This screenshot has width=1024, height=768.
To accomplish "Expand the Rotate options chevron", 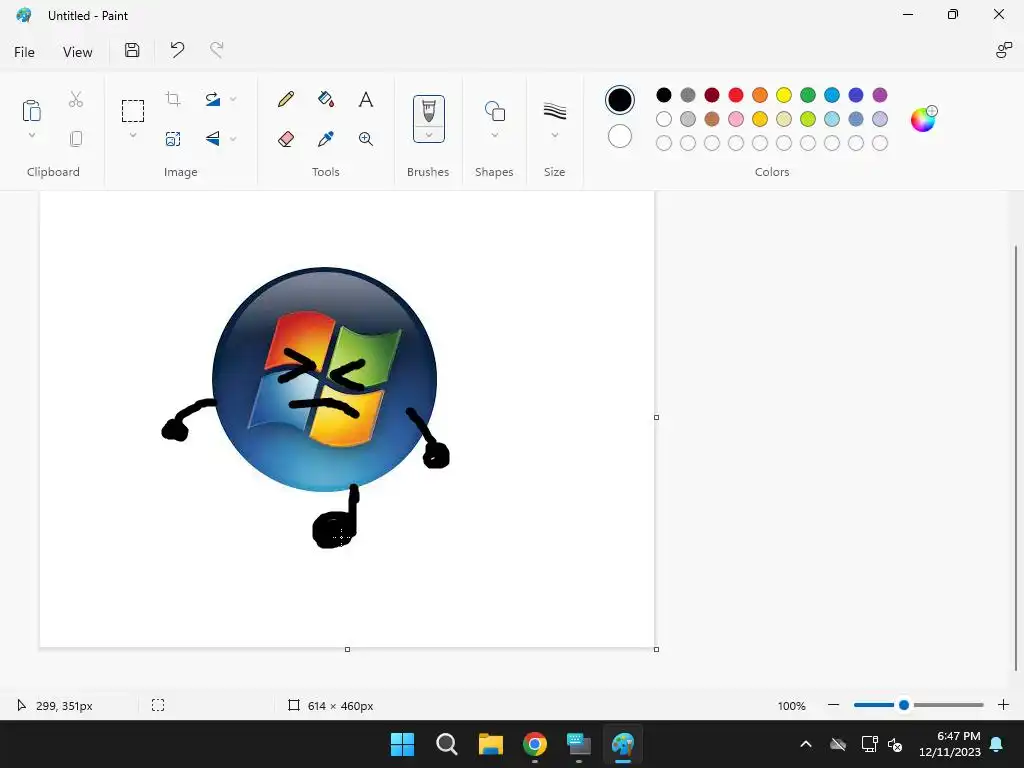I will pos(233,99).
